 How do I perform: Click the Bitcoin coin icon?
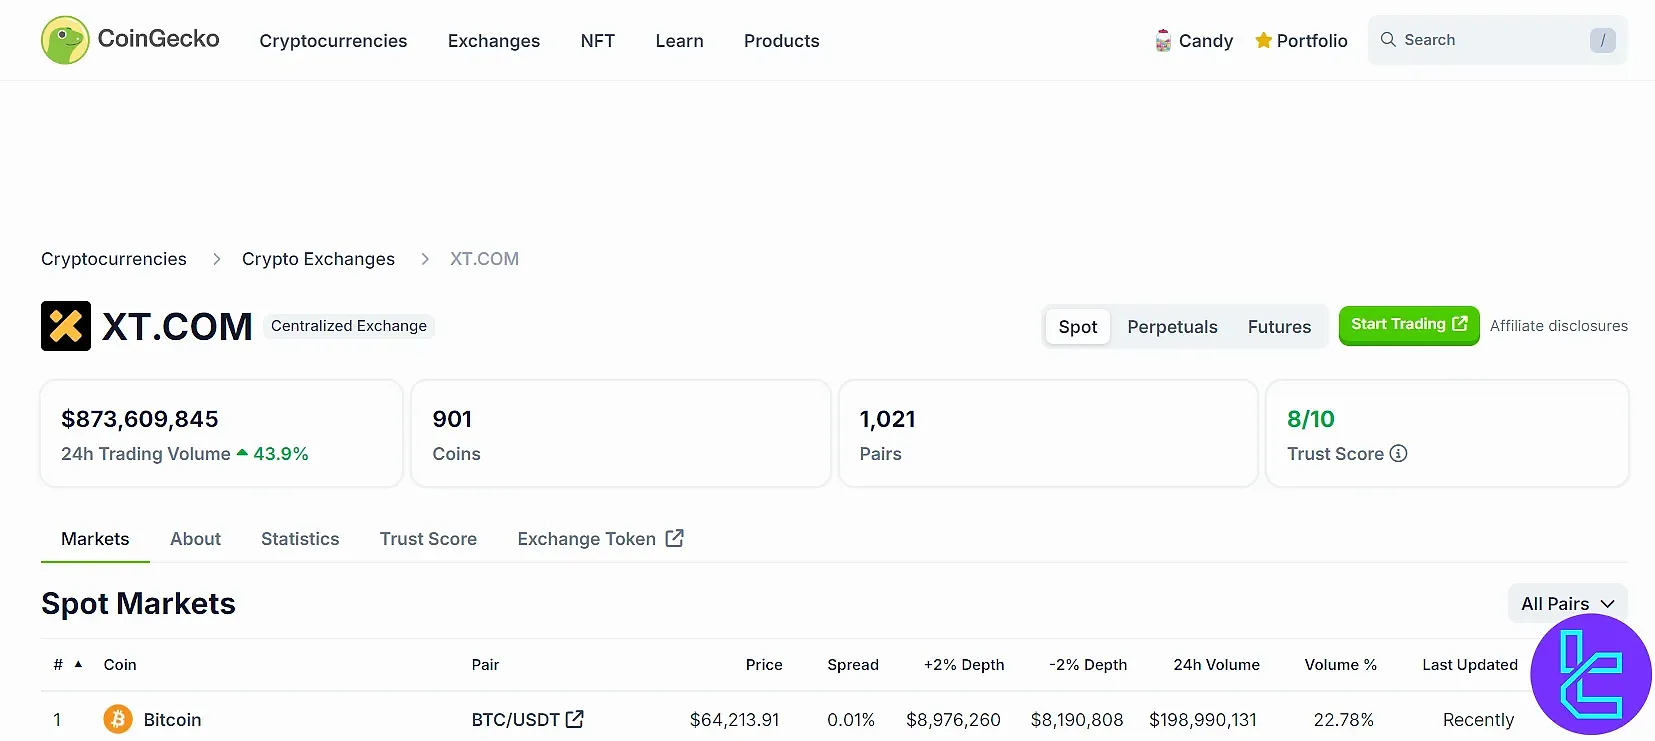[x=118, y=719]
